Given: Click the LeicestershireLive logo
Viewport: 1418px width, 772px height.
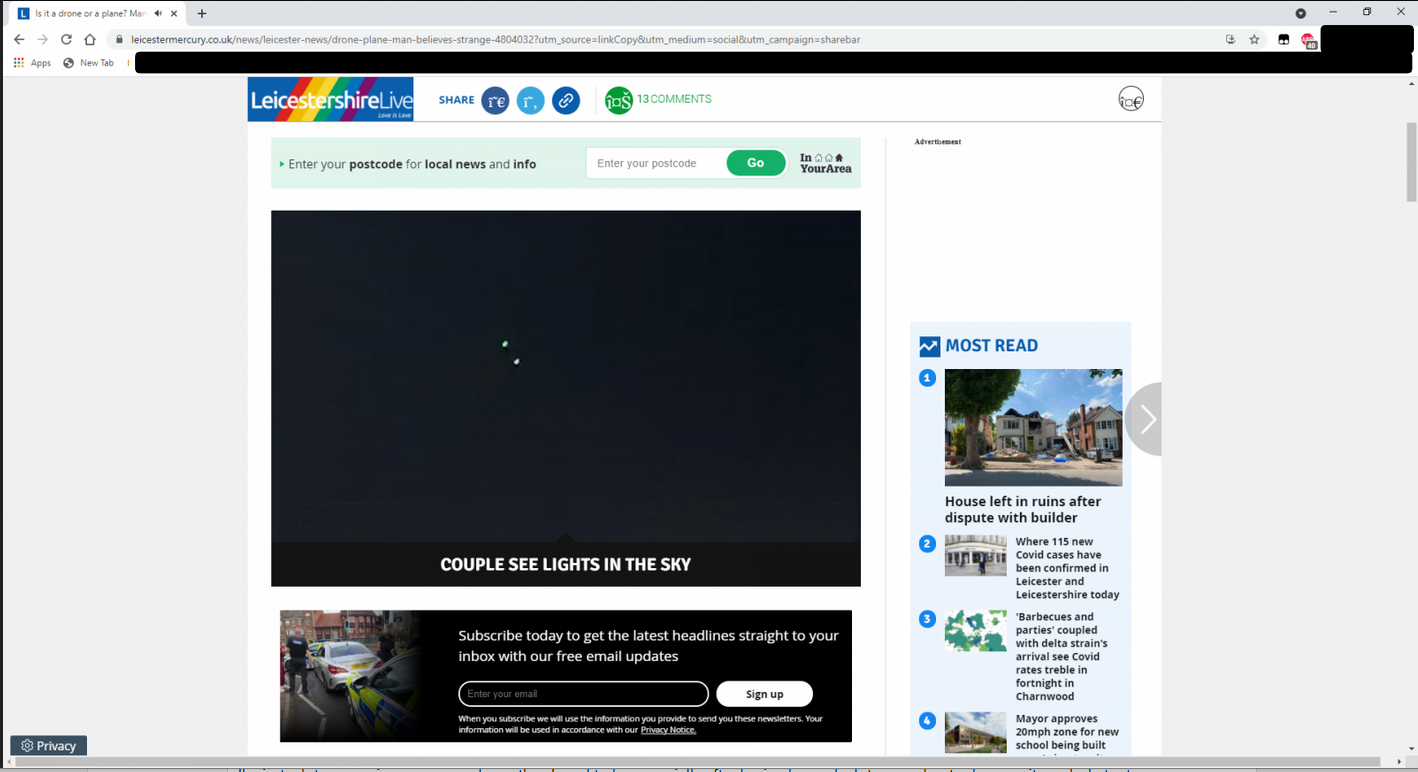Looking at the screenshot, I should click(x=330, y=99).
